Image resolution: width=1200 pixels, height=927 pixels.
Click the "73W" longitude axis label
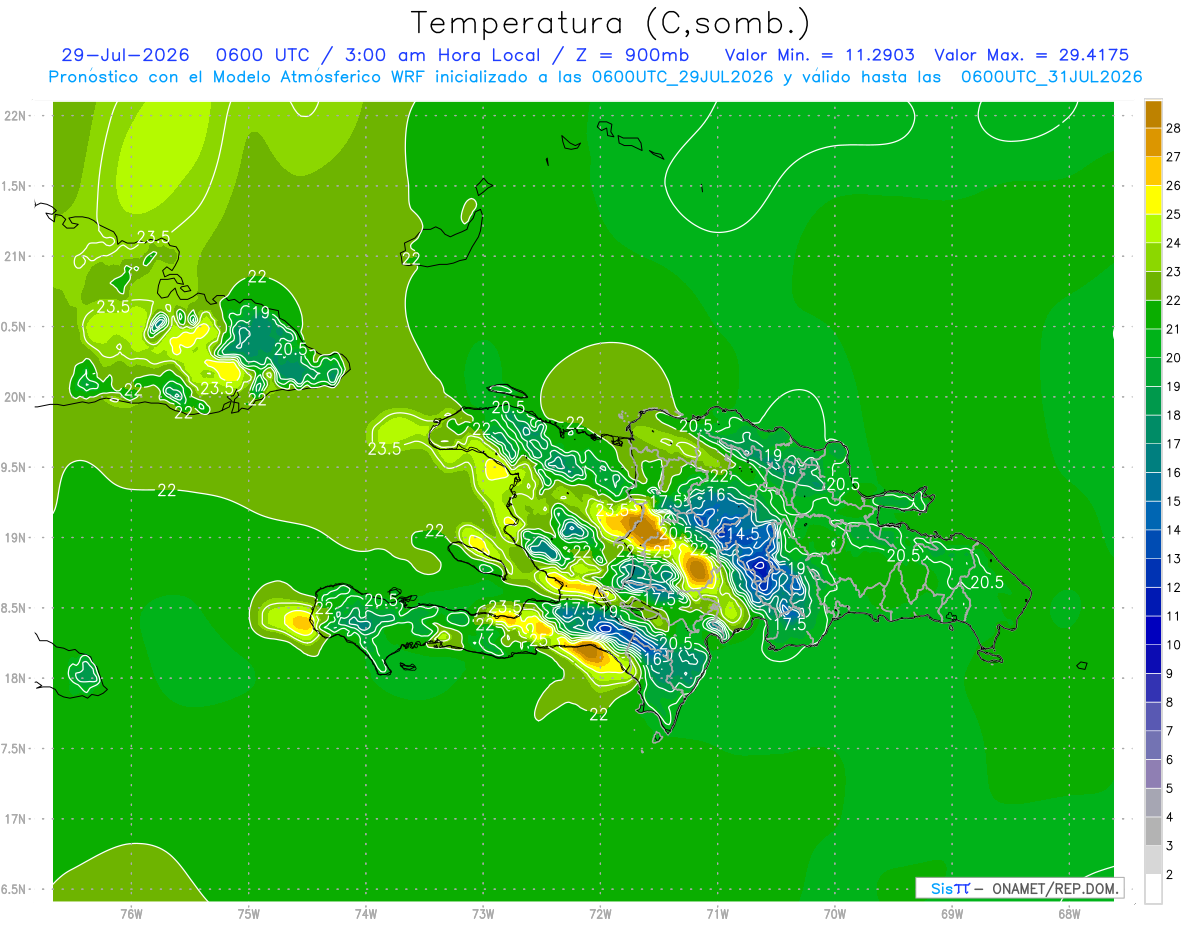tap(483, 913)
